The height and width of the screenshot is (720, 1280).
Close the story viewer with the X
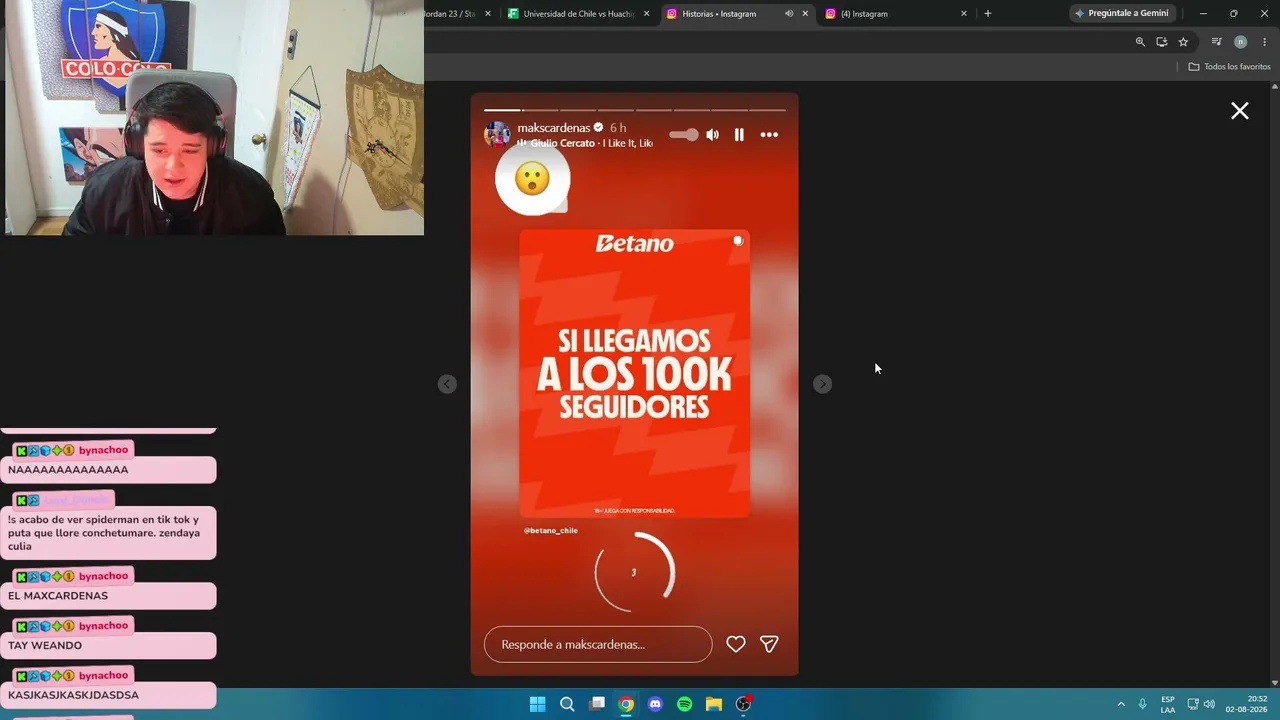pyautogui.click(x=1240, y=111)
